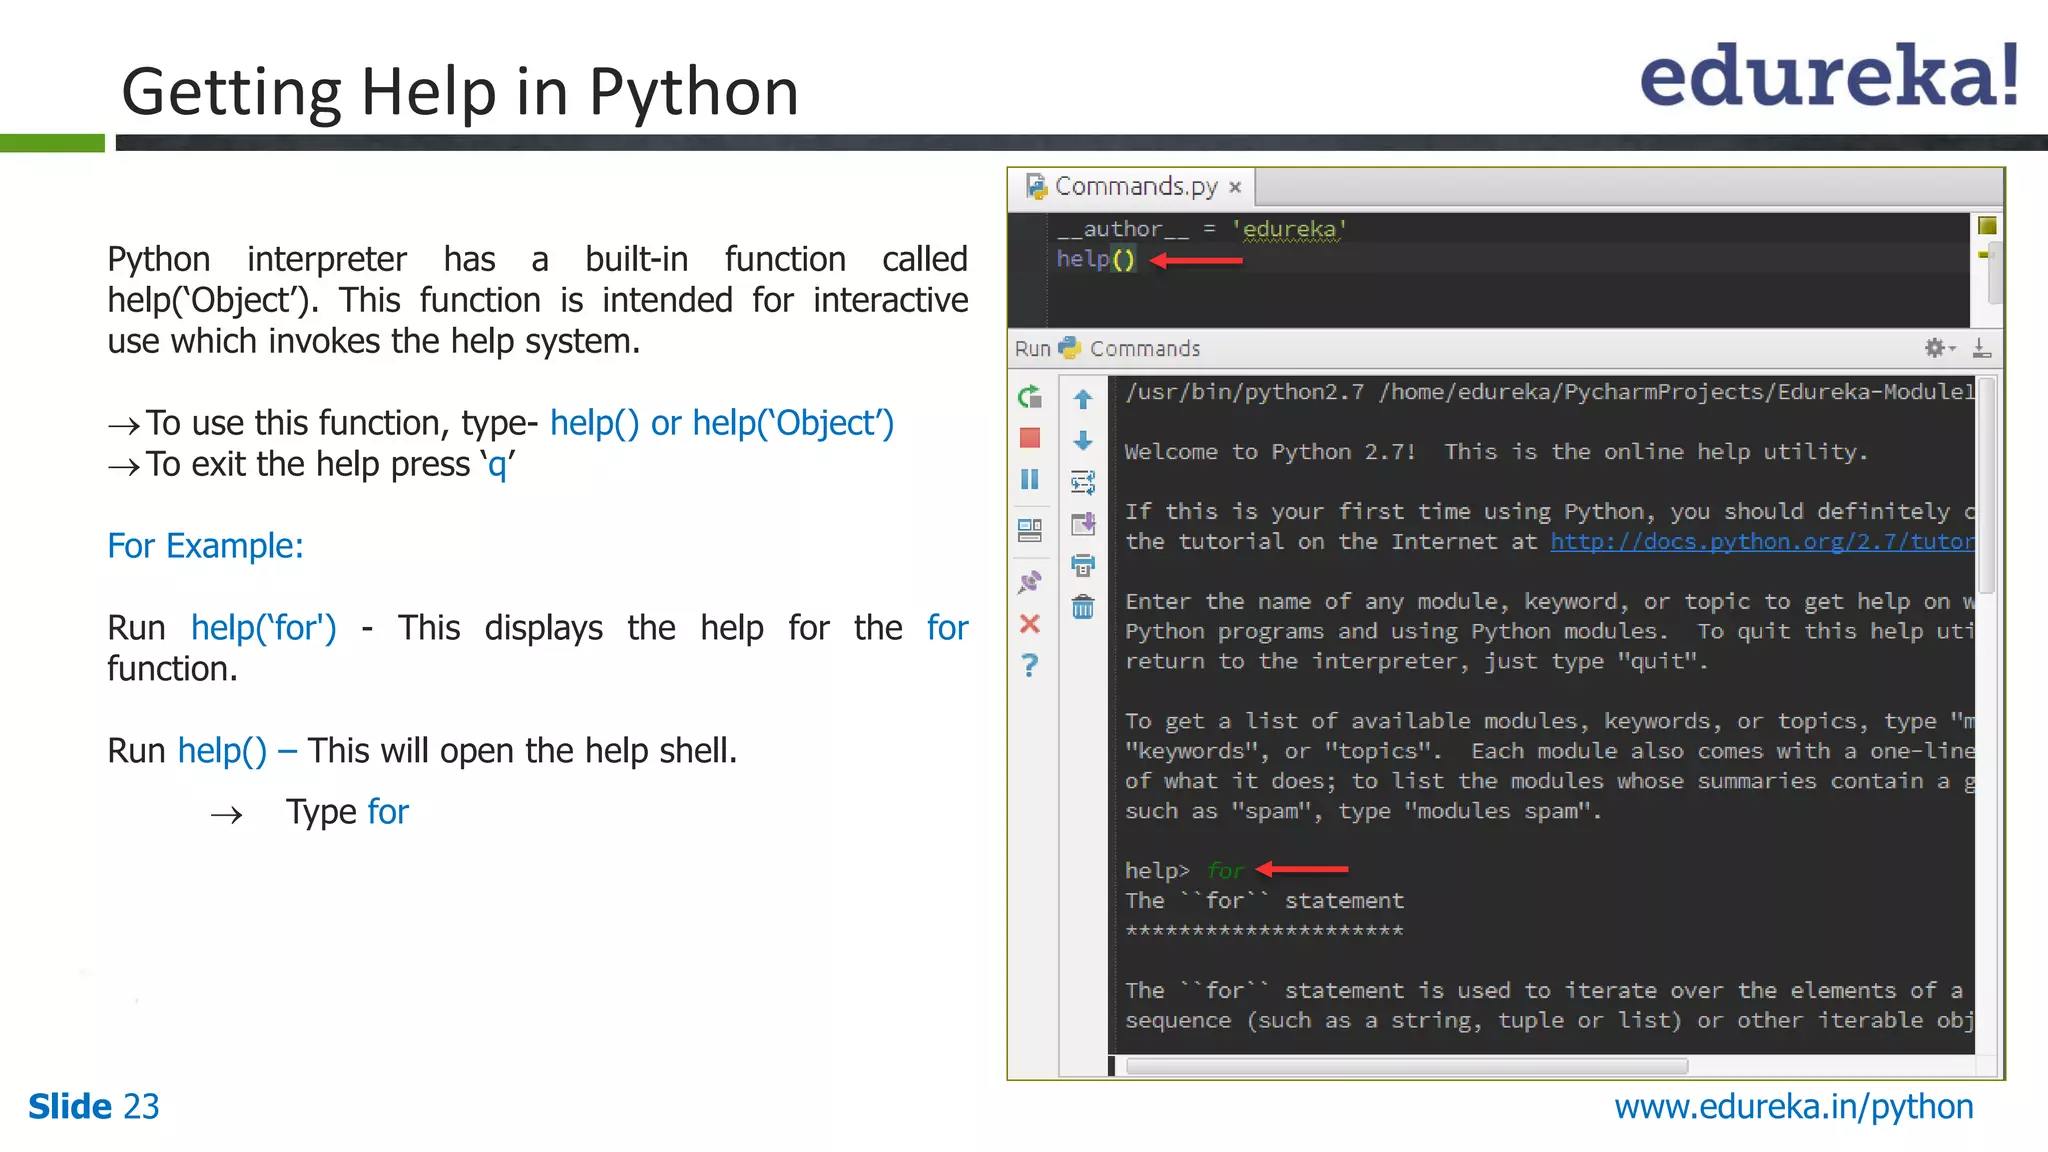
Task: Click the console horizontal scrollbar
Action: coord(1407,1066)
